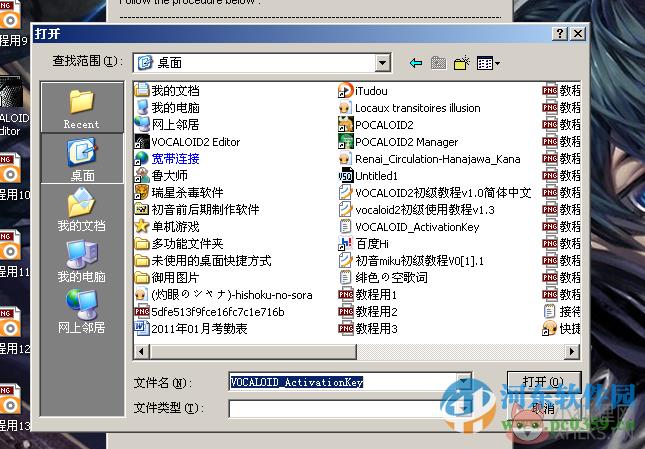The width and height of the screenshot is (645, 449).
Task: Select 初音miku初级教程V0[1].1 file
Action: tap(411, 261)
